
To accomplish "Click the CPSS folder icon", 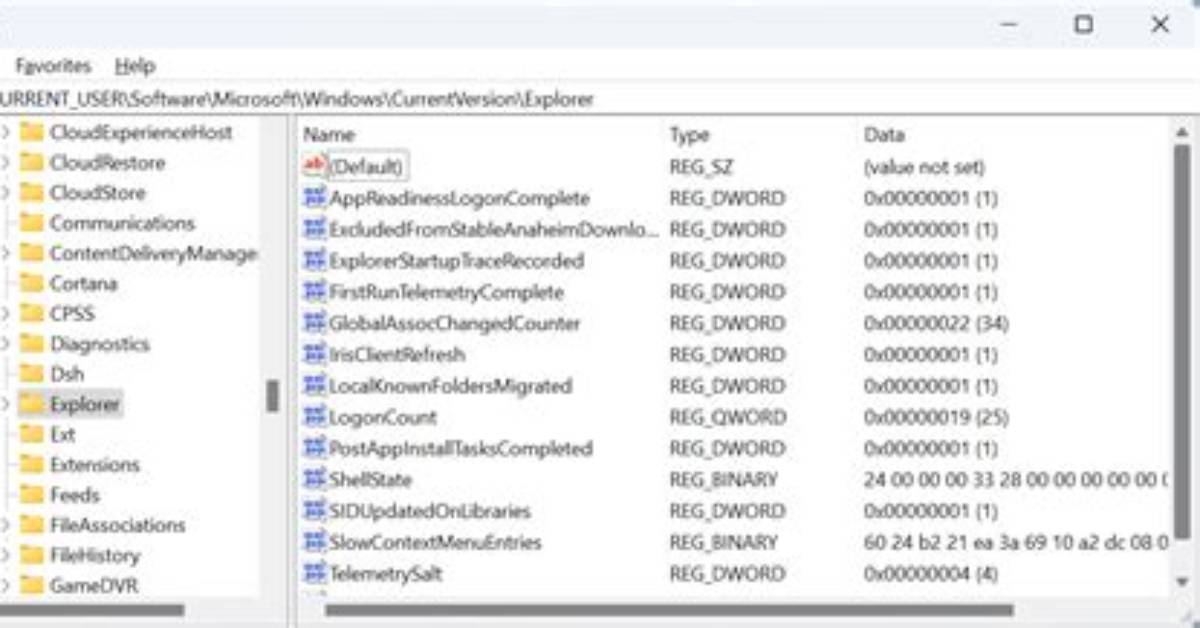I will pyautogui.click(x=32, y=313).
